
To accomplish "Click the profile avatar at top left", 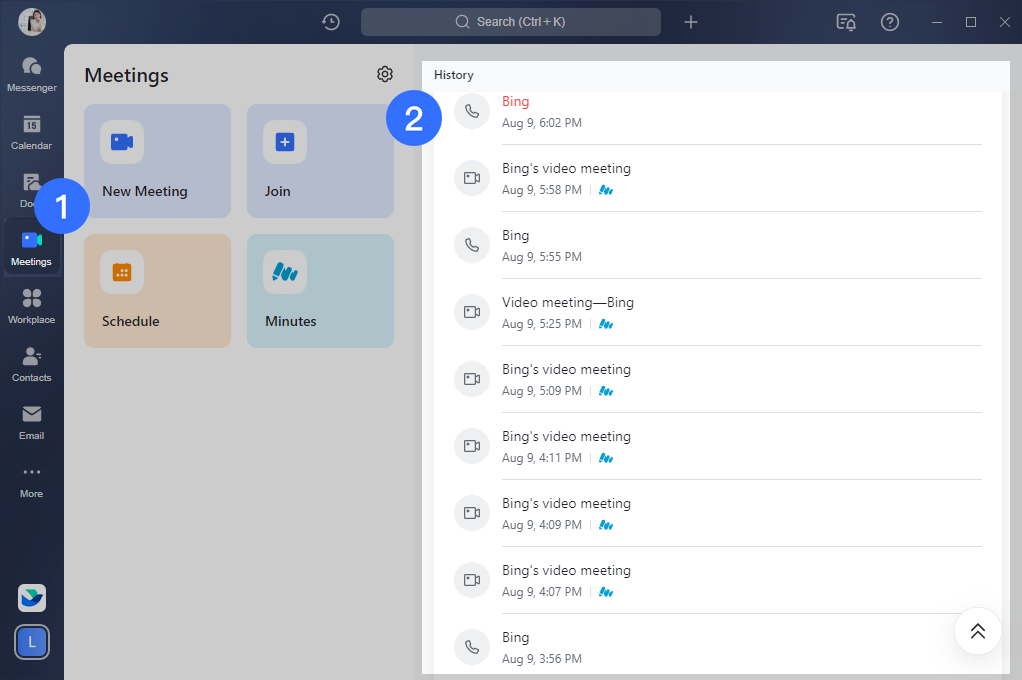I will tap(32, 22).
